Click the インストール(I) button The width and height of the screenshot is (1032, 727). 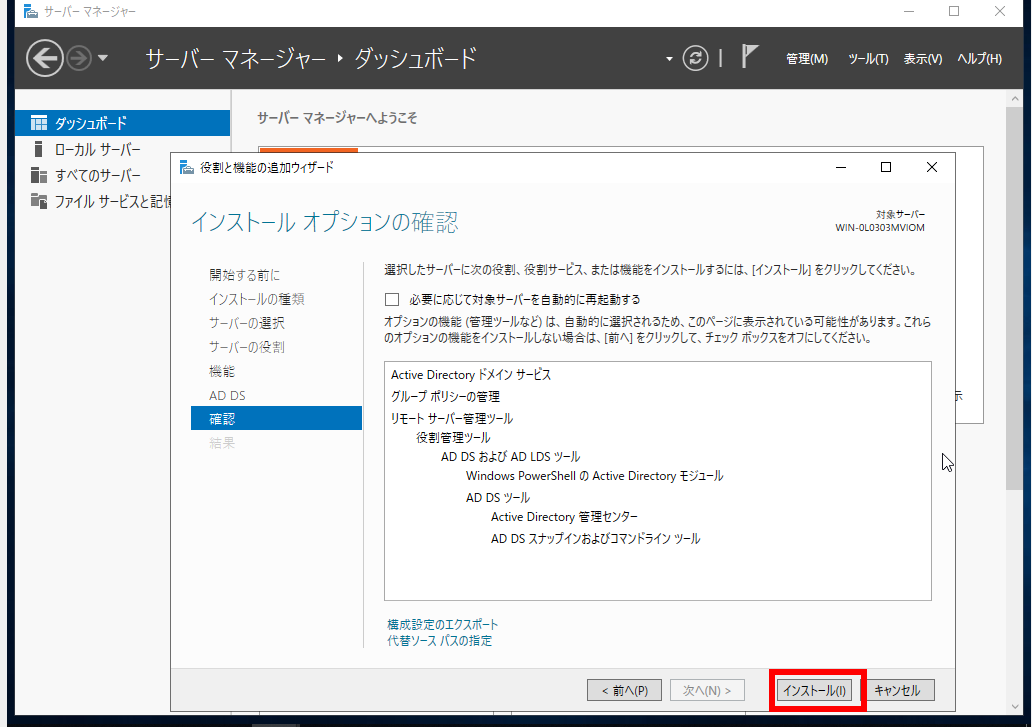pos(814,690)
